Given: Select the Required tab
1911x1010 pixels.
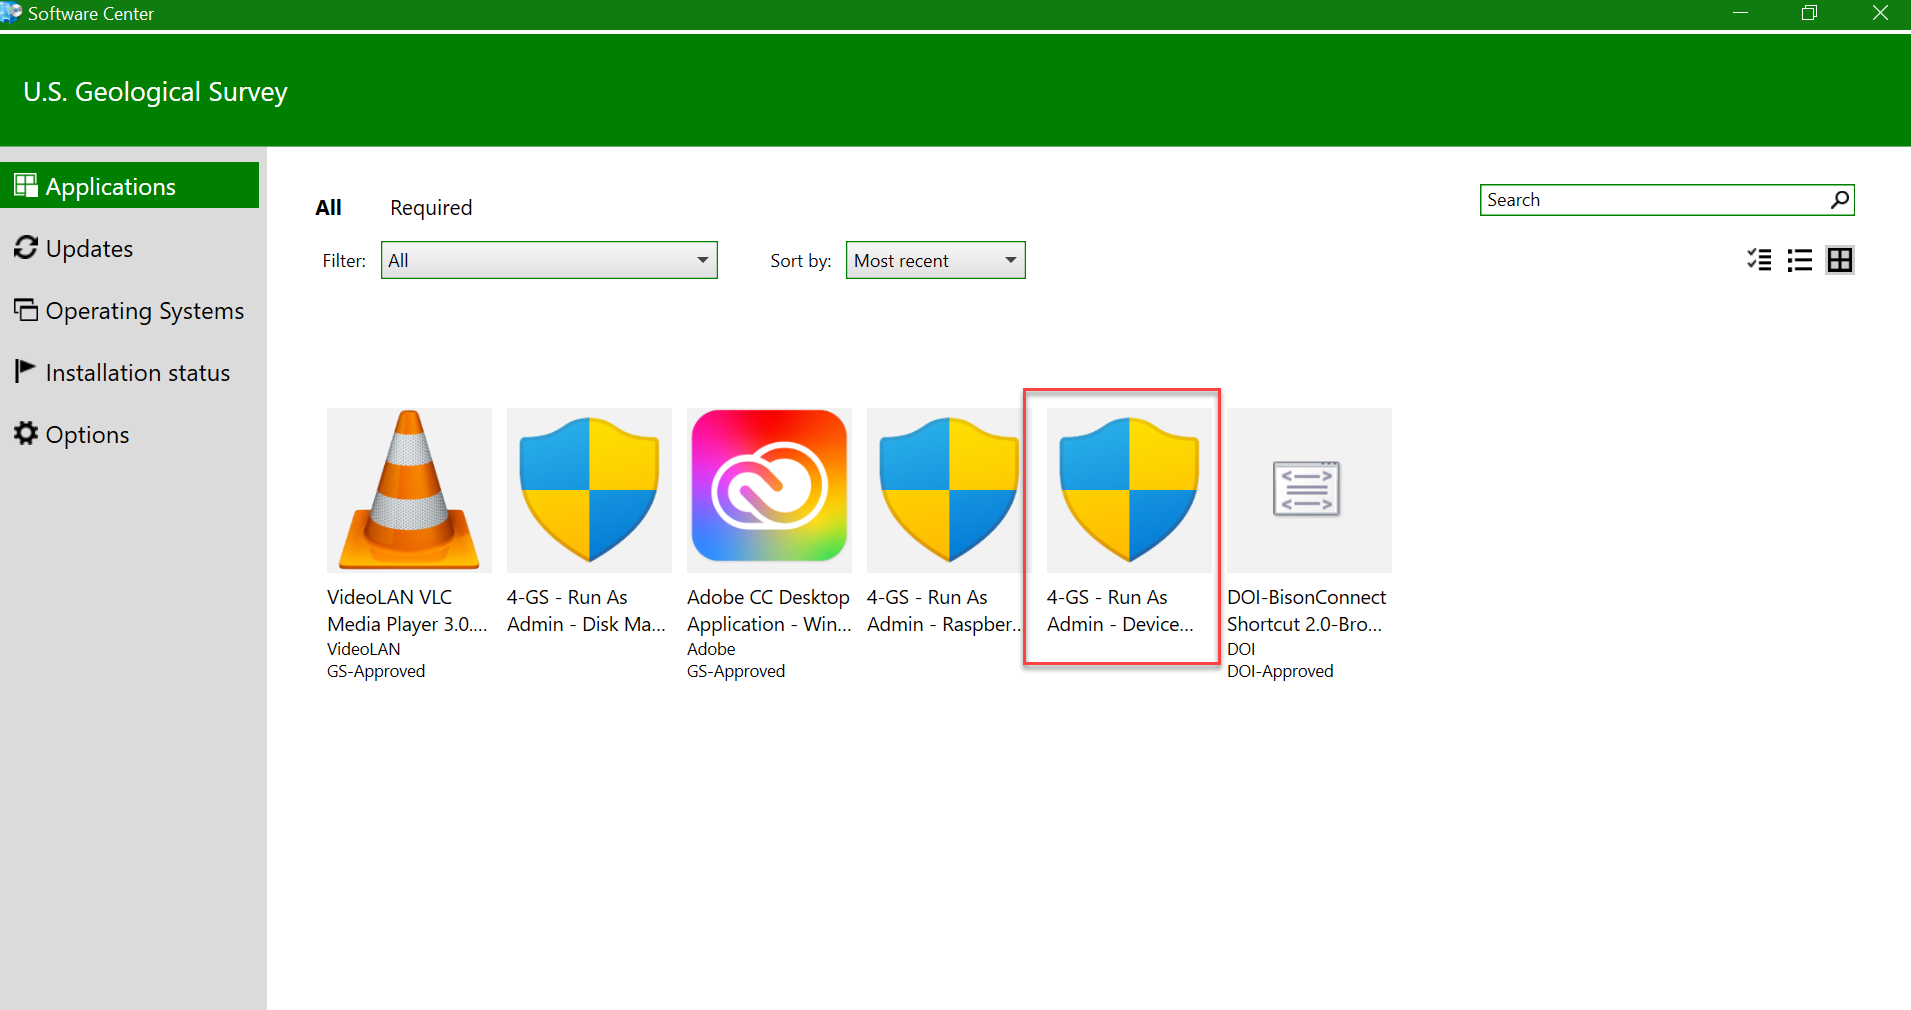Looking at the screenshot, I should [431, 207].
